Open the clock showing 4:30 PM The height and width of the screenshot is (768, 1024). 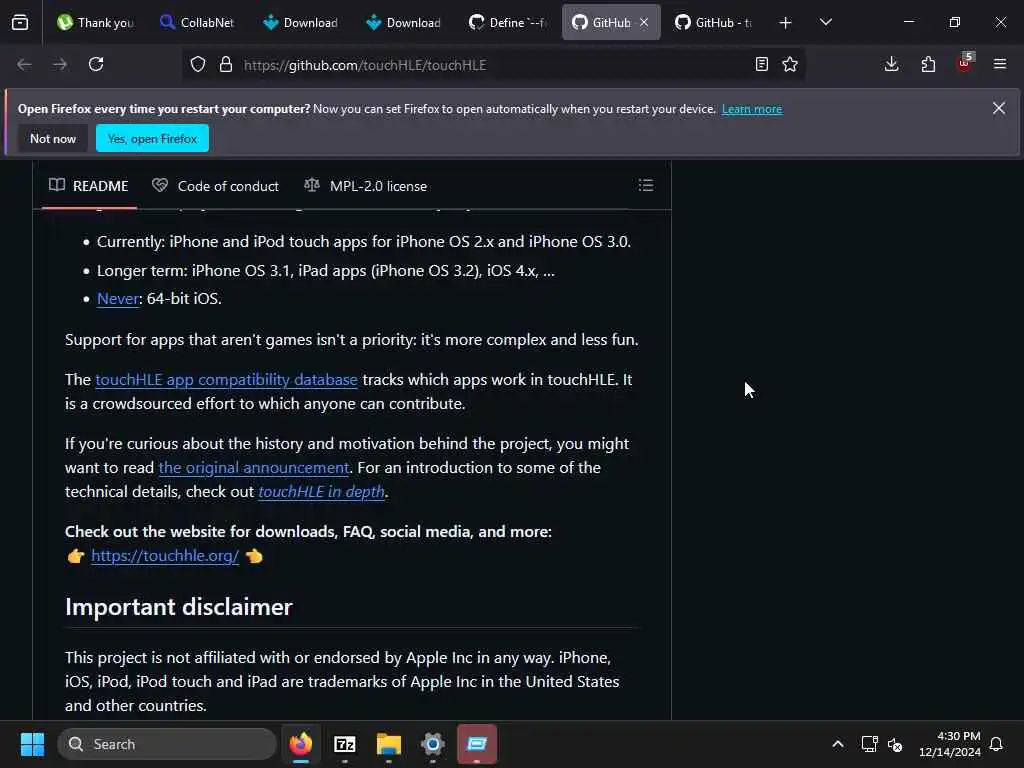coord(949,744)
